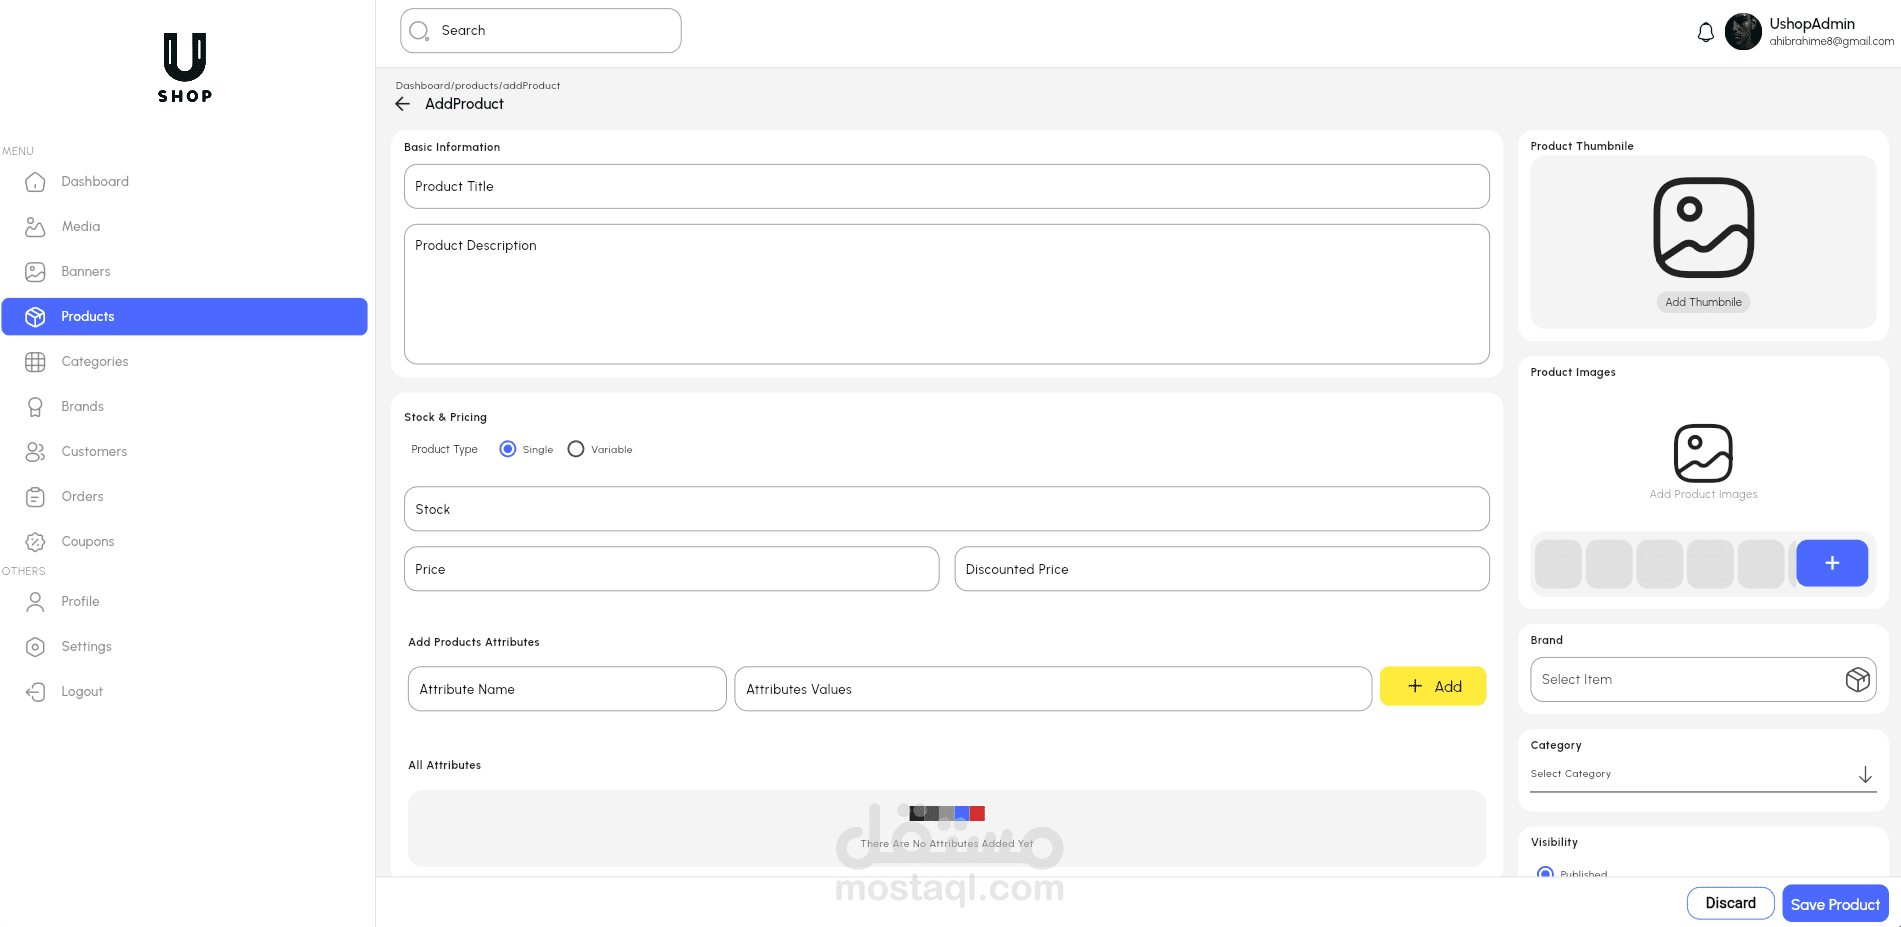Click the Category down arrow
Screen dimensions: 1901x927
pos(1865,775)
